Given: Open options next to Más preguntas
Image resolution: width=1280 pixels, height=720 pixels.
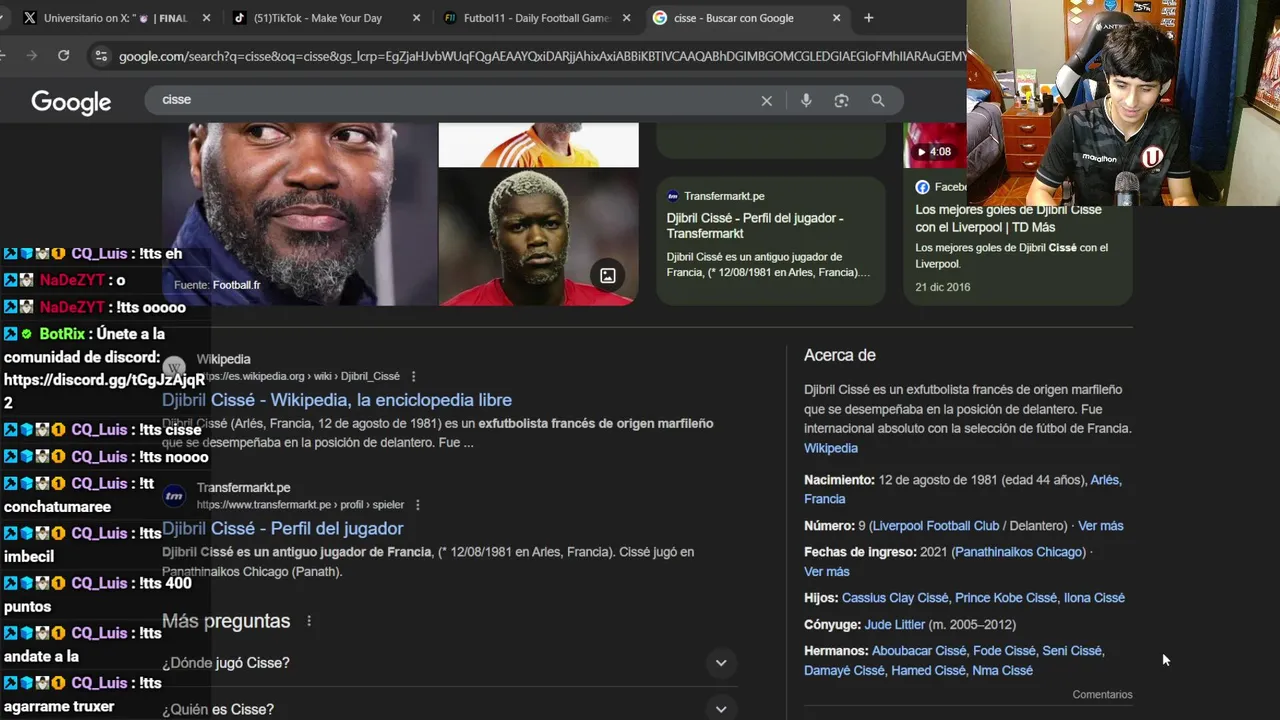Looking at the screenshot, I should (309, 621).
